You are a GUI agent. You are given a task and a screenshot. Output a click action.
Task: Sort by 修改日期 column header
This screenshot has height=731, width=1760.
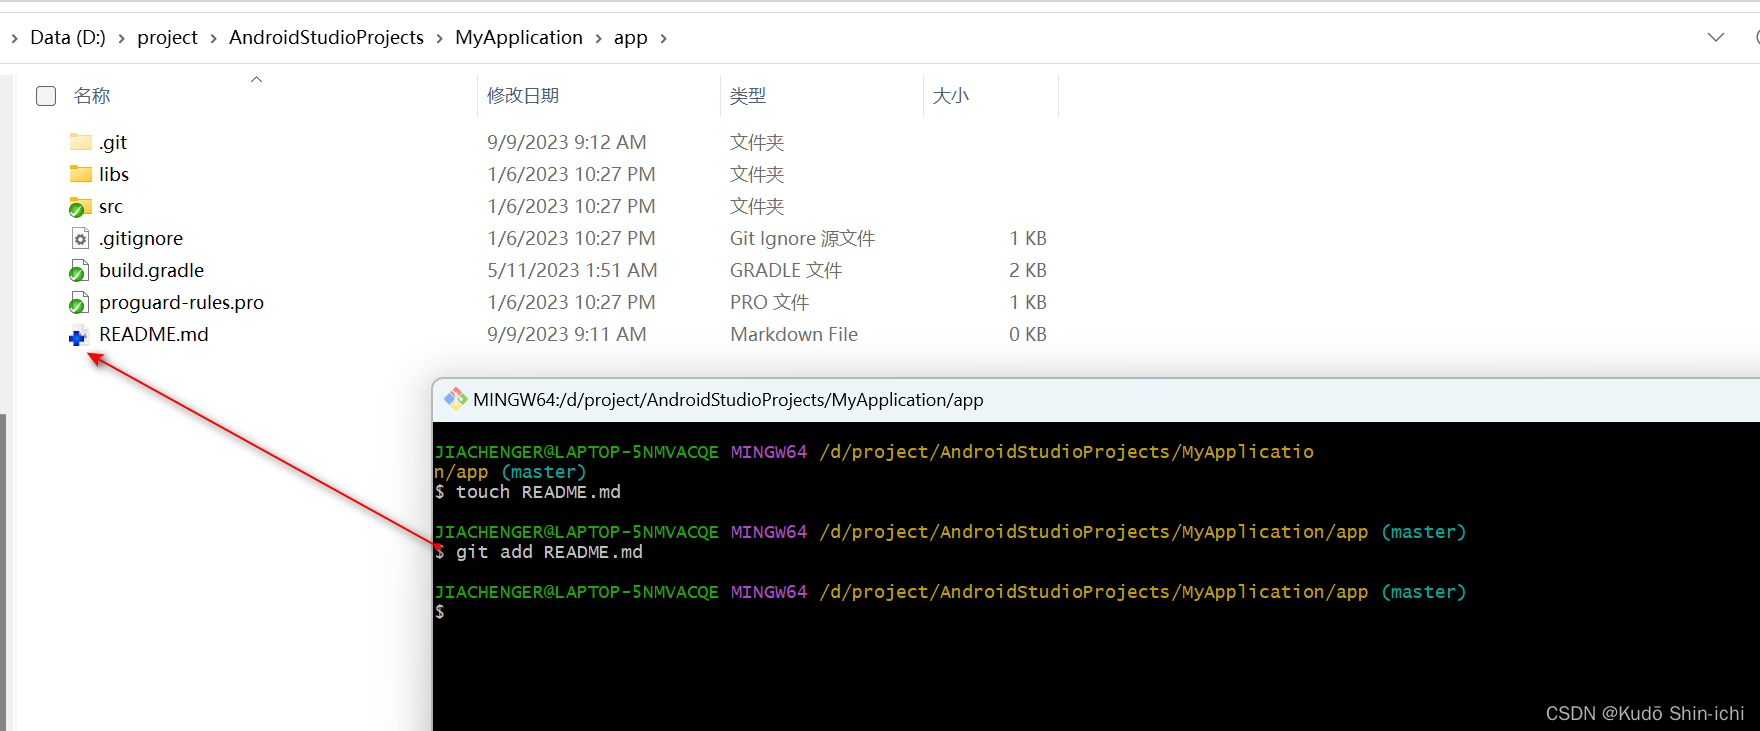[523, 96]
